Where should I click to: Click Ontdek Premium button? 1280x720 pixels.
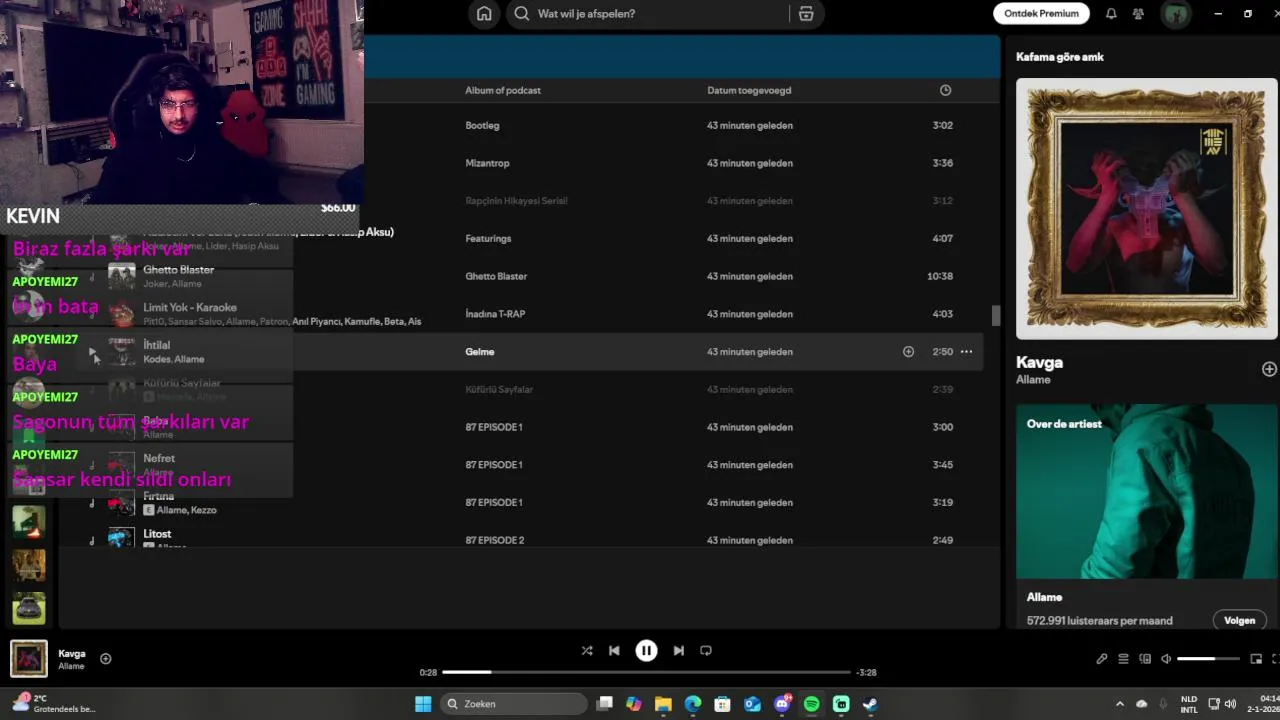coord(1041,14)
